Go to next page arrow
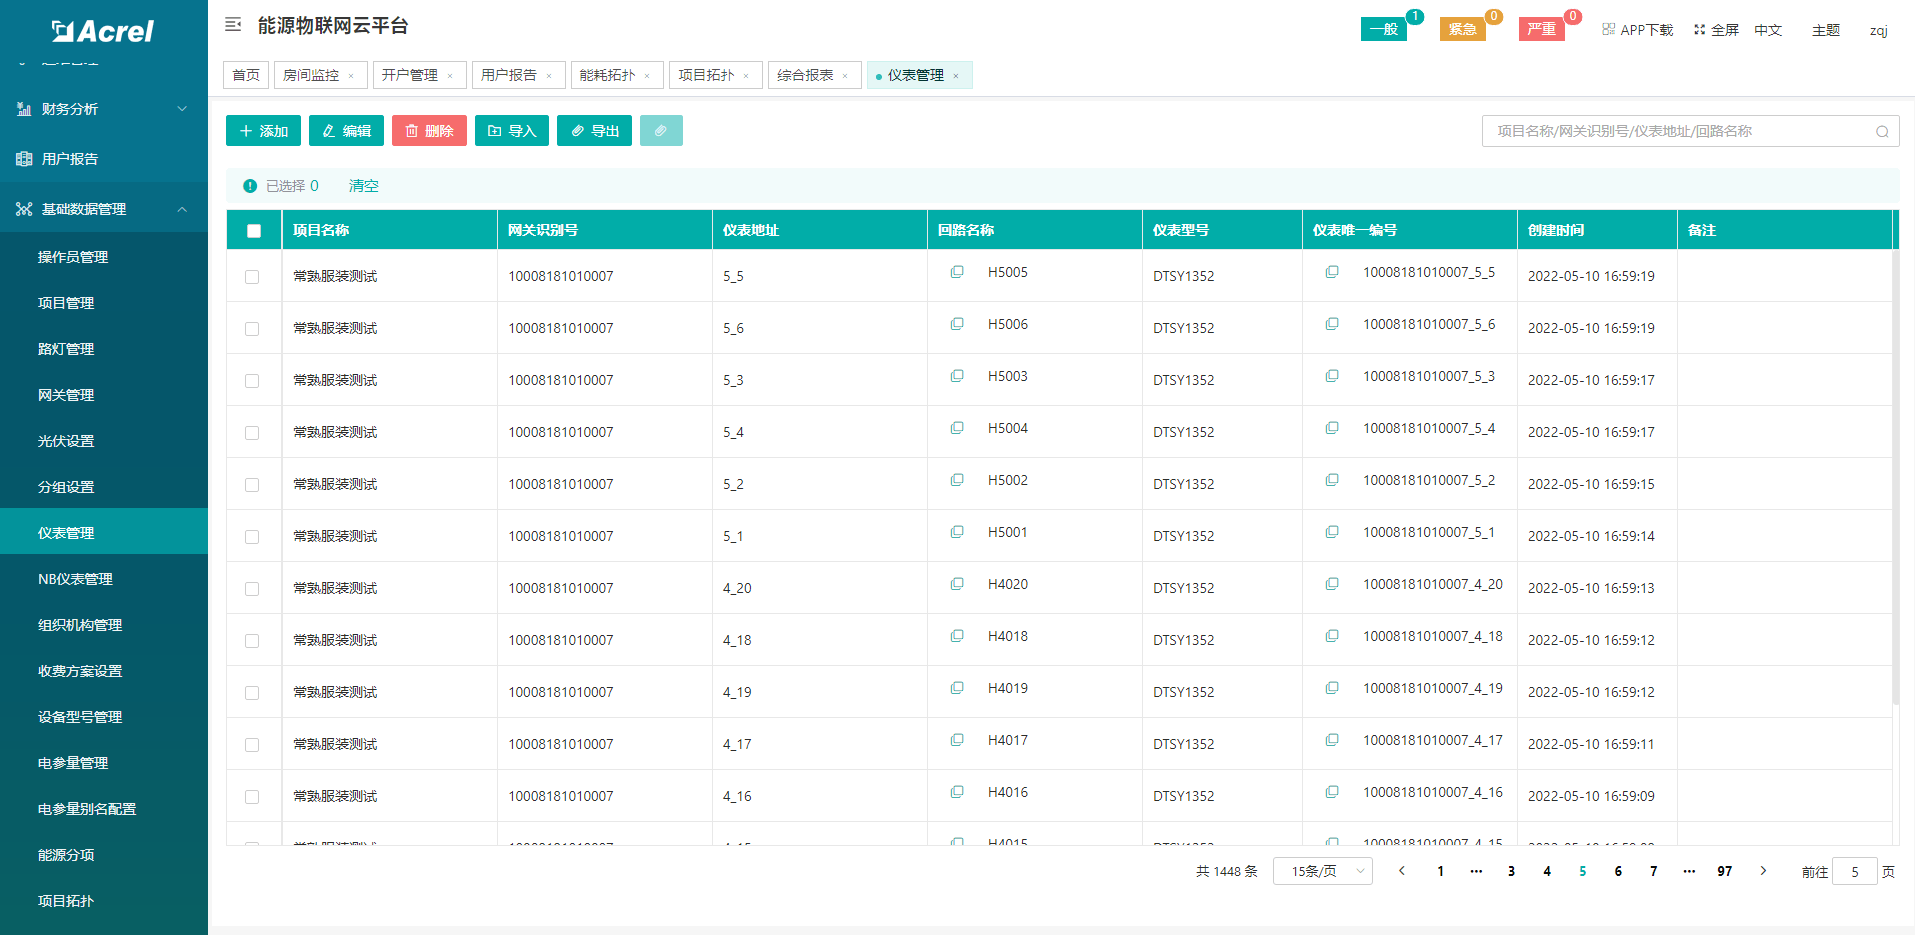This screenshot has width=1915, height=935. click(1763, 871)
